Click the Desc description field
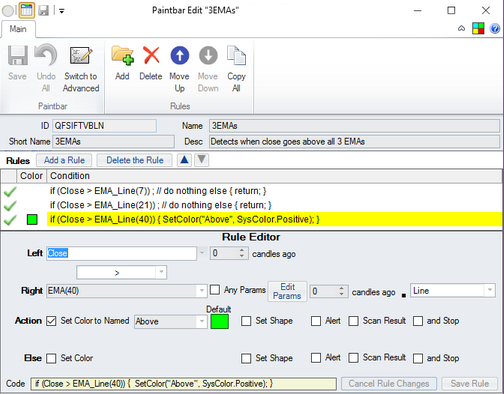504x394 pixels. (x=354, y=142)
